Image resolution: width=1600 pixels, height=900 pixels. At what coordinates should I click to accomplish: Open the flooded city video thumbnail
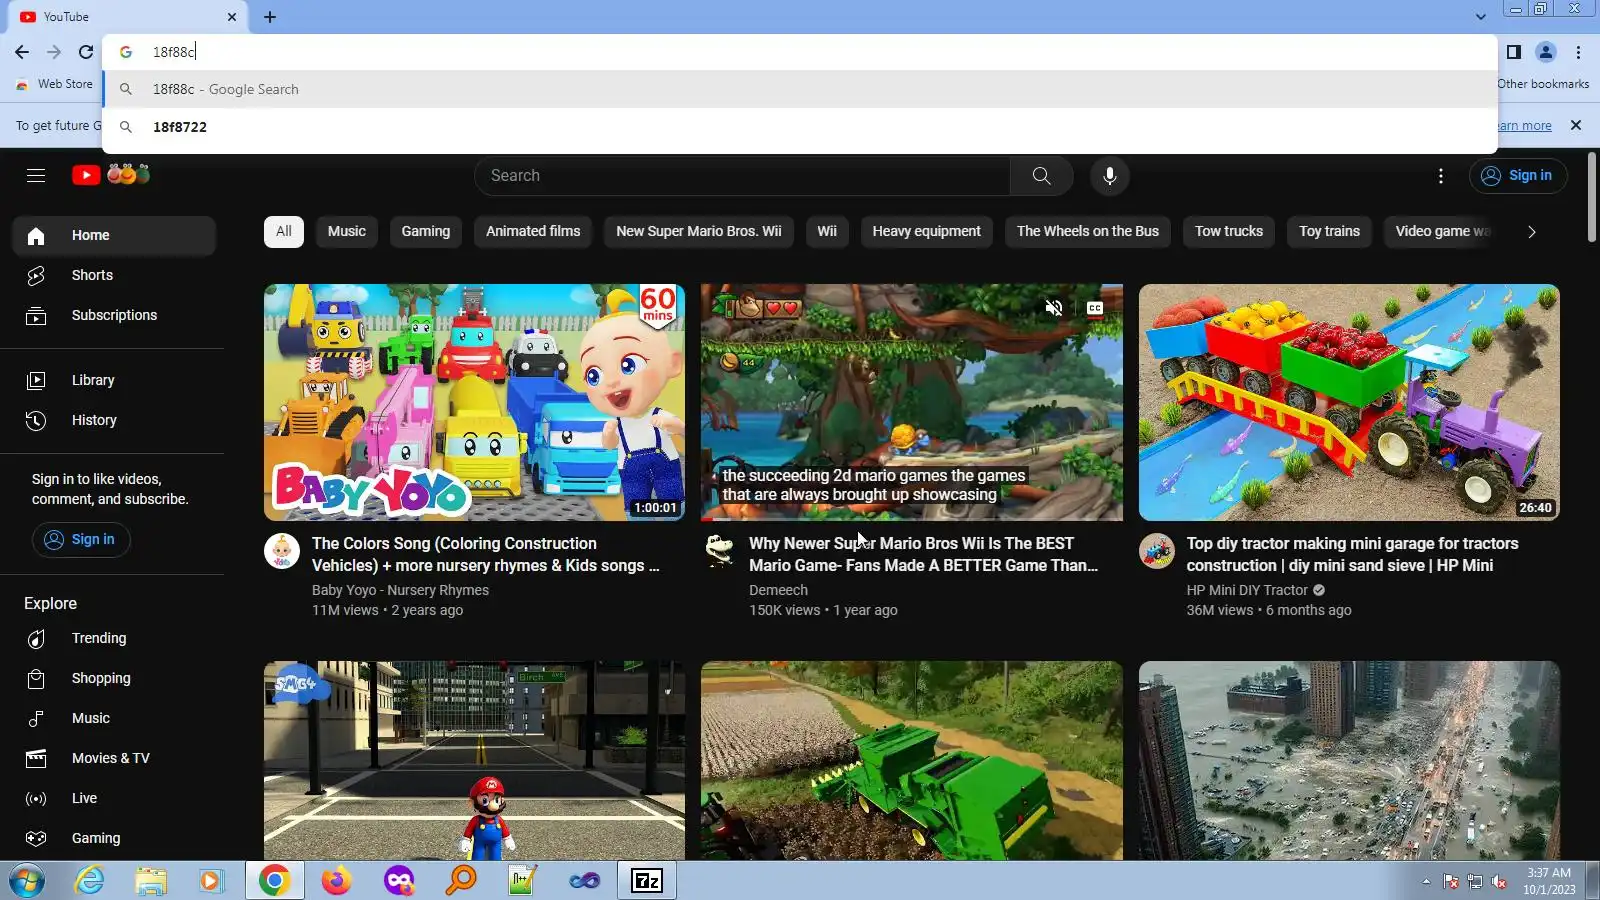[1349, 760]
